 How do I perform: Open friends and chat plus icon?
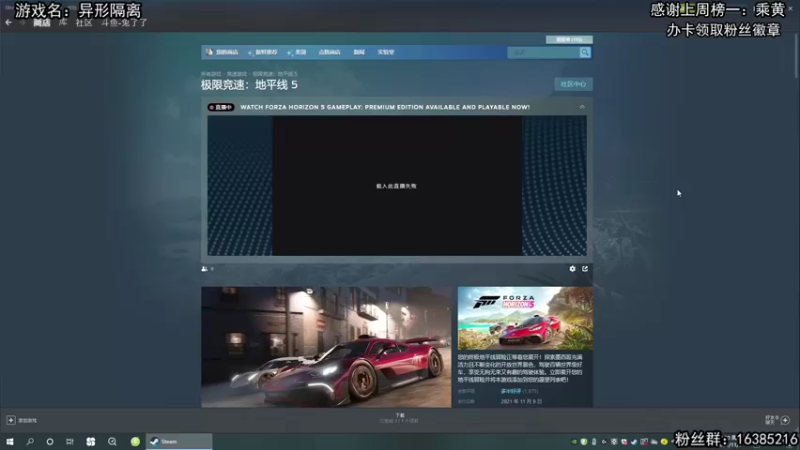coord(785,420)
